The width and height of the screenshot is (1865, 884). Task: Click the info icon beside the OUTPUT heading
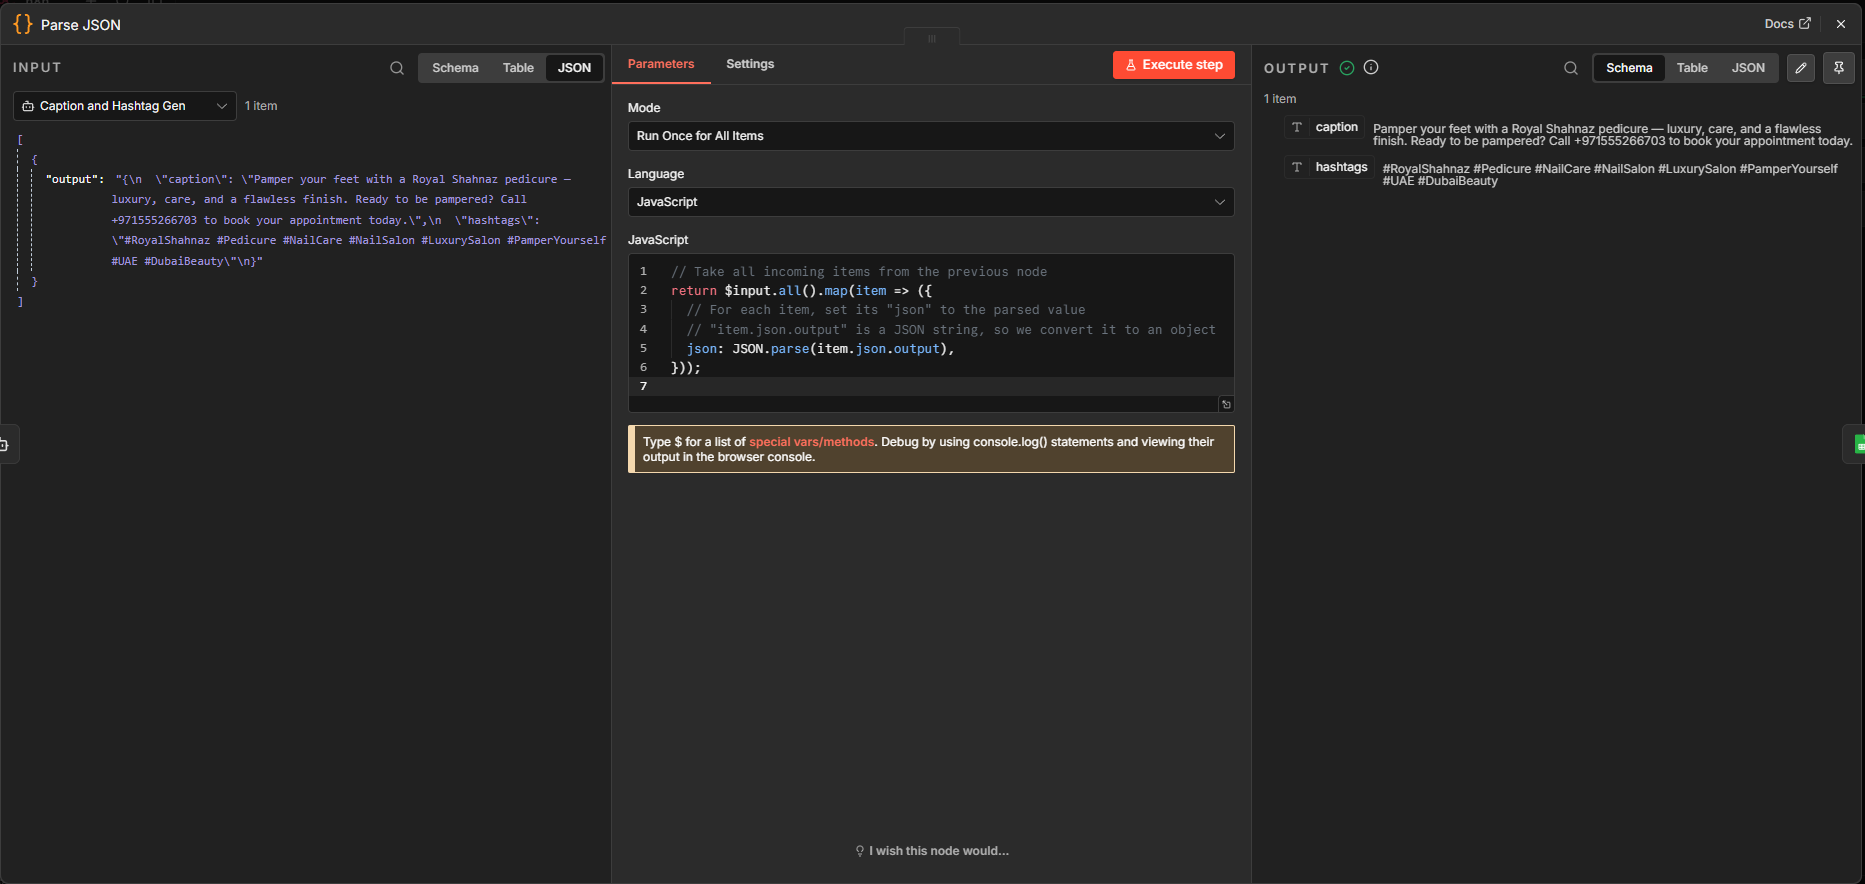tap(1371, 68)
